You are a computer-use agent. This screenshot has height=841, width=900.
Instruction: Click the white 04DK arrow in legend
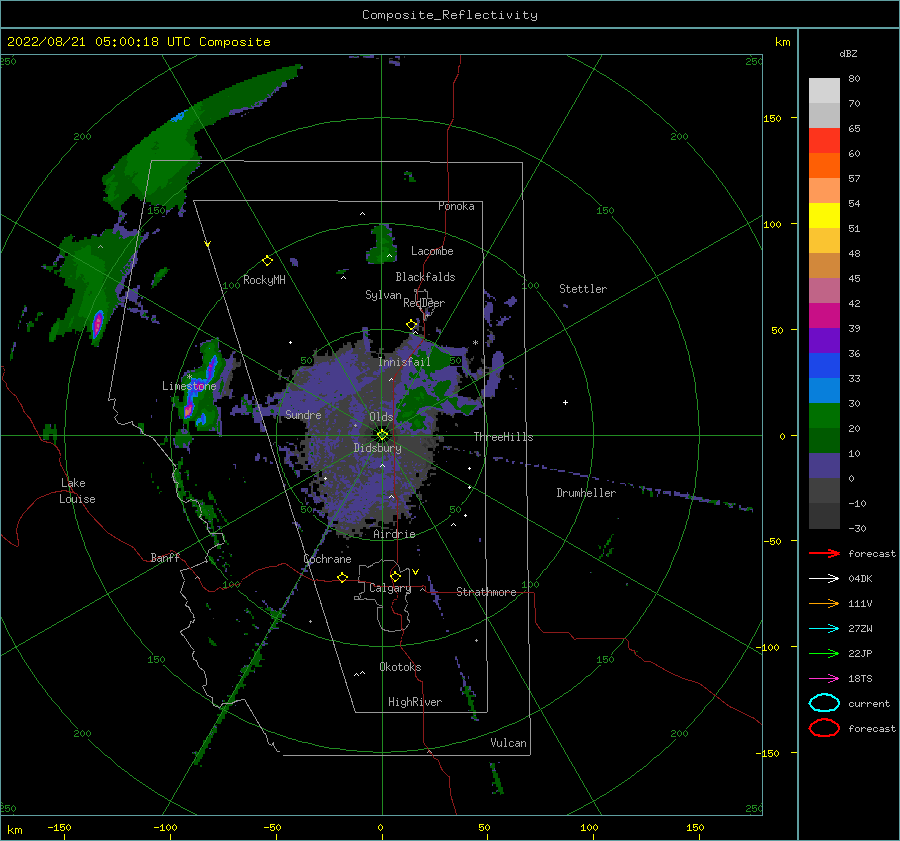coord(824,579)
